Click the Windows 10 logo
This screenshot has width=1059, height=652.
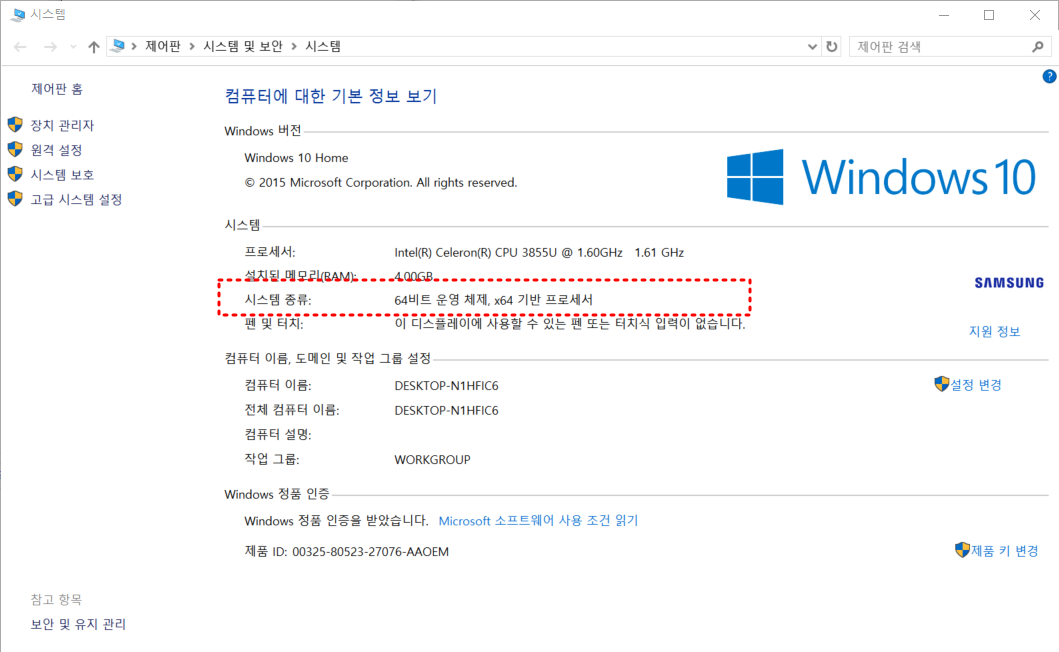click(x=881, y=177)
